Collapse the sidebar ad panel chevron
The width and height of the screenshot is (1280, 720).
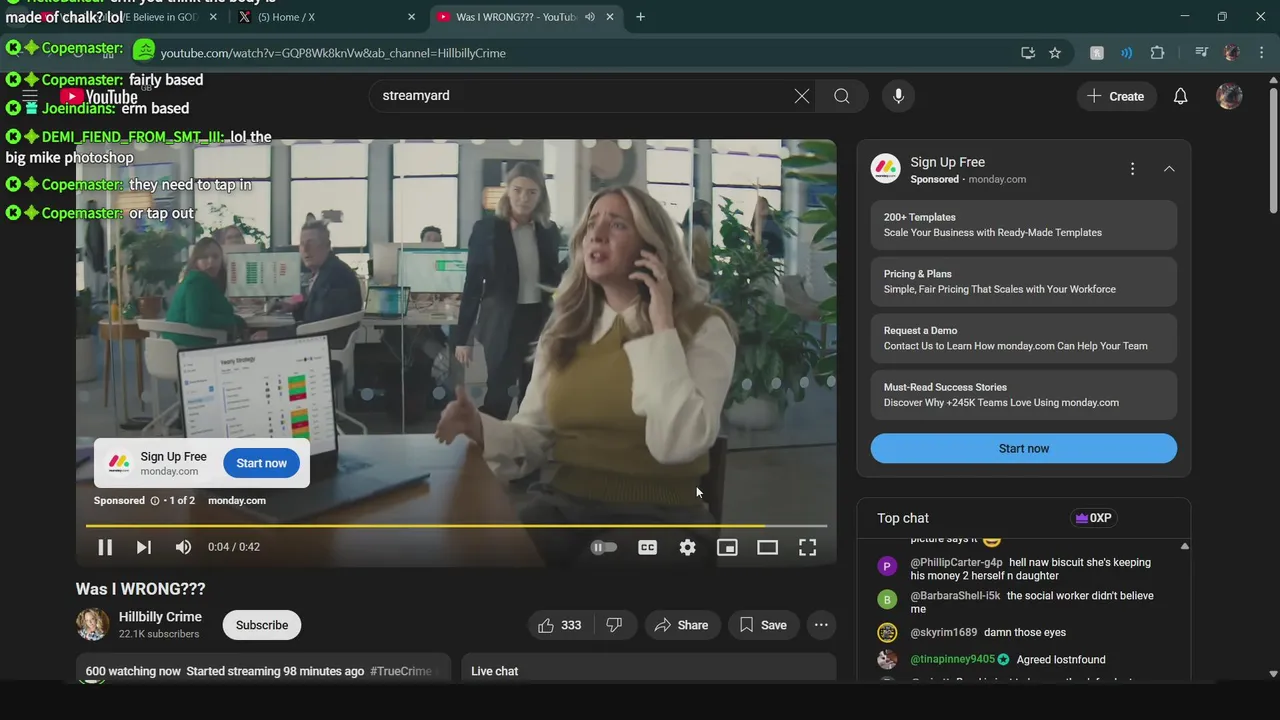pyautogui.click(x=1169, y=169)
